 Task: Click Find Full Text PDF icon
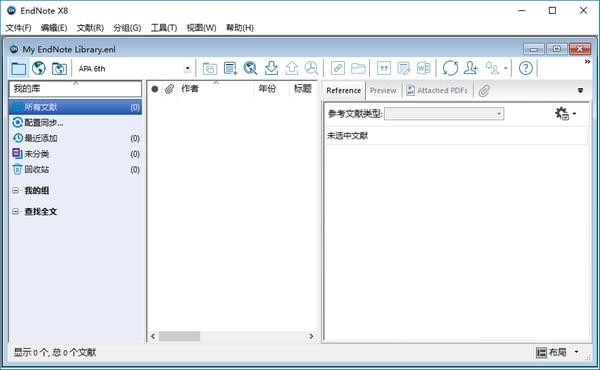311,68
